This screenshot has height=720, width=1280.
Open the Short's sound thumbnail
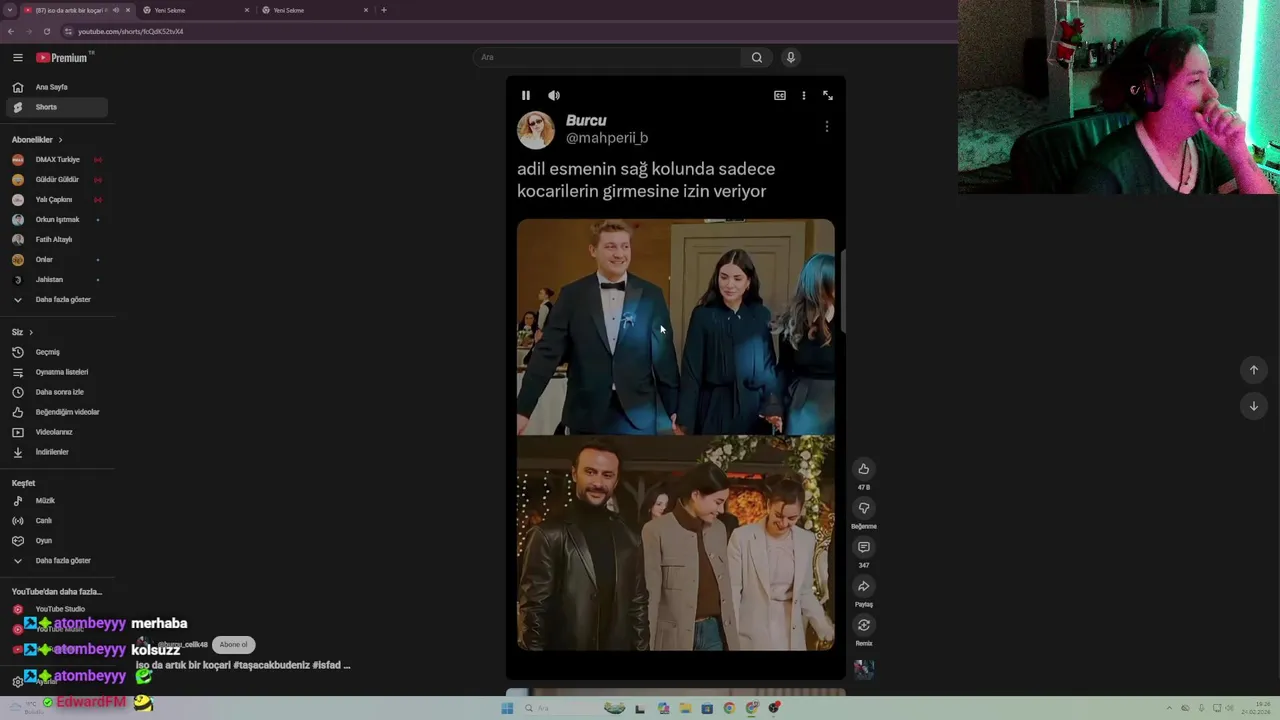[x=864, y=669]
